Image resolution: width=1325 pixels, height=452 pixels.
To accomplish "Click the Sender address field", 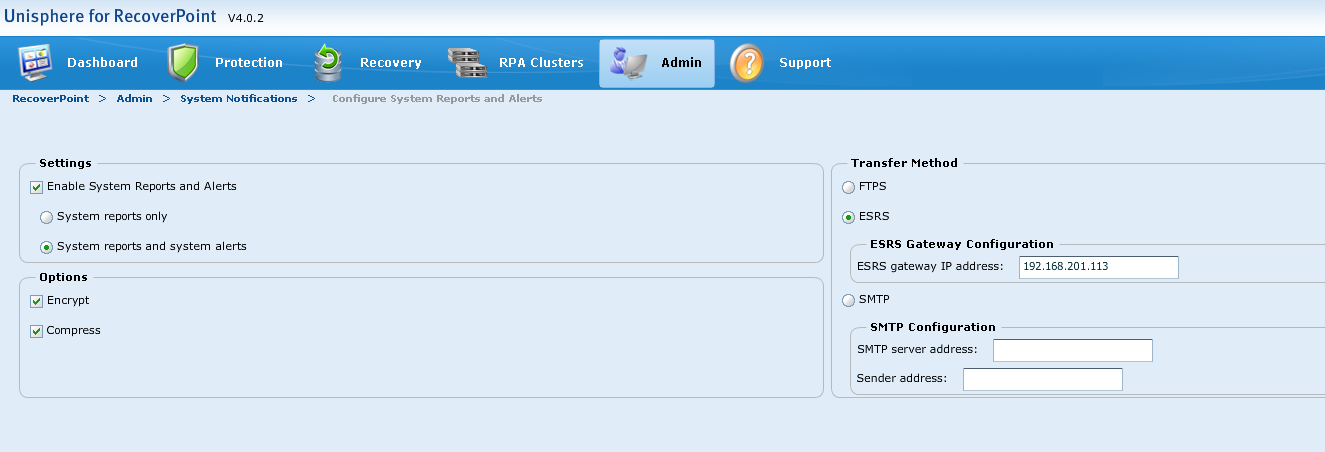I will point(1043,379).
